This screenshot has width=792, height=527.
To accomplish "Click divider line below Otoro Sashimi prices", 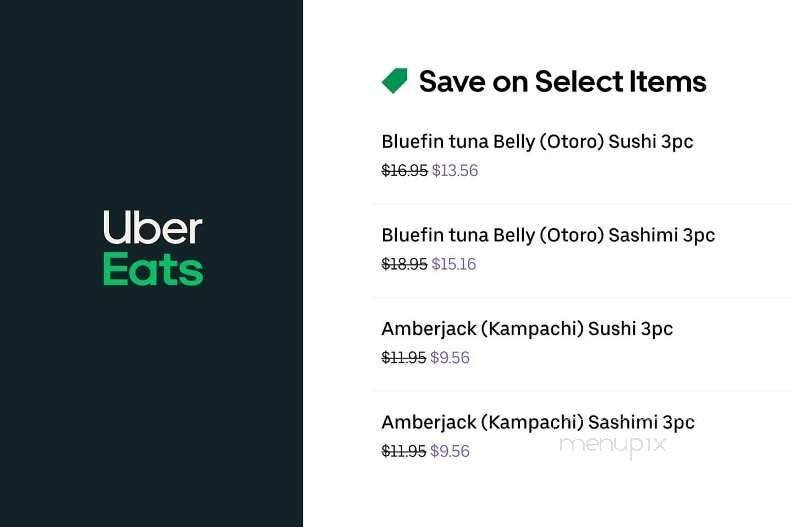I will [x=580, y=297].
